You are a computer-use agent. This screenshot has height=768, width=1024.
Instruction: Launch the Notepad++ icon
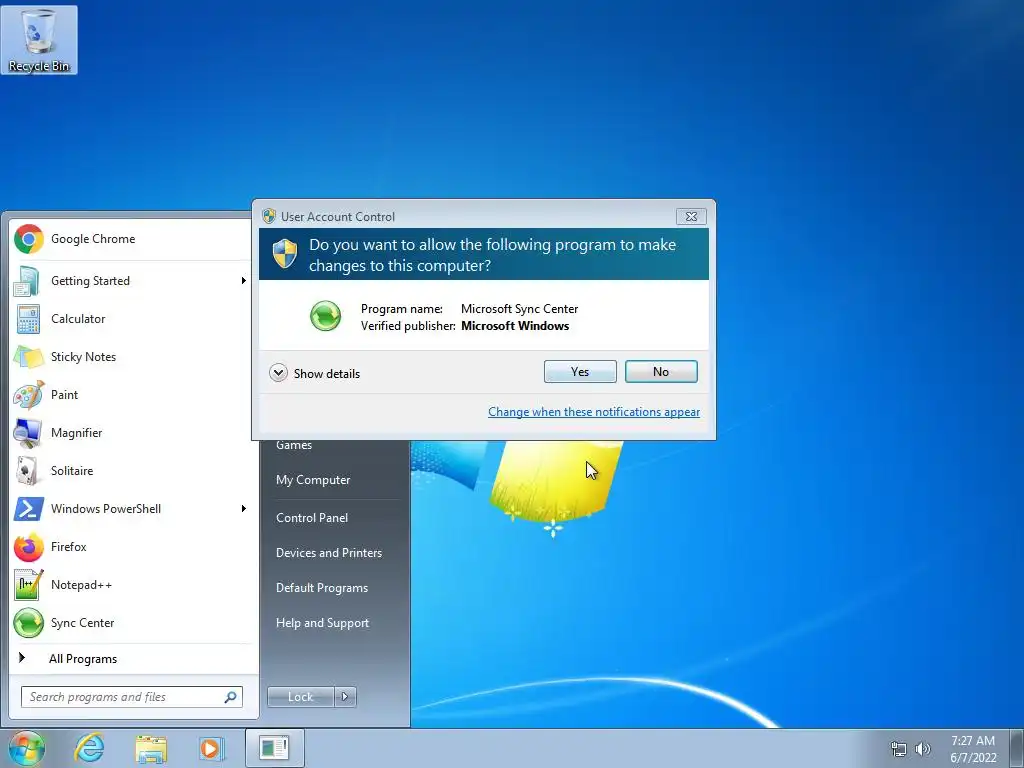[28, 584]
